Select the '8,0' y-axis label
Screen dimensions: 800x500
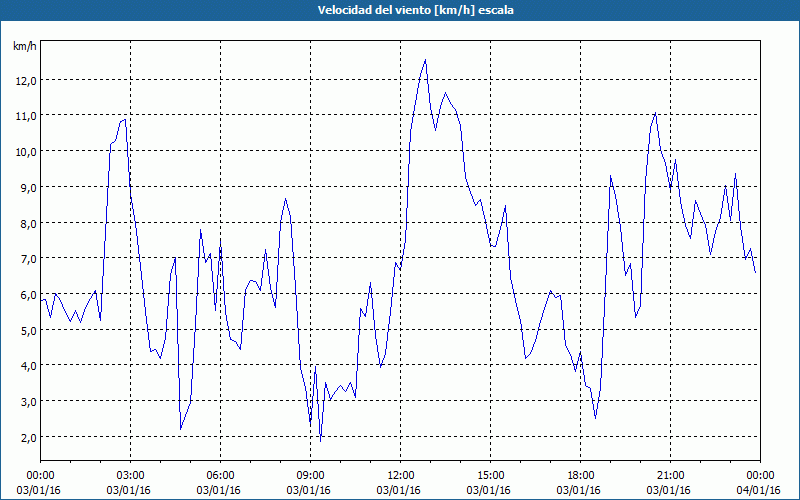tap(29, 223)
